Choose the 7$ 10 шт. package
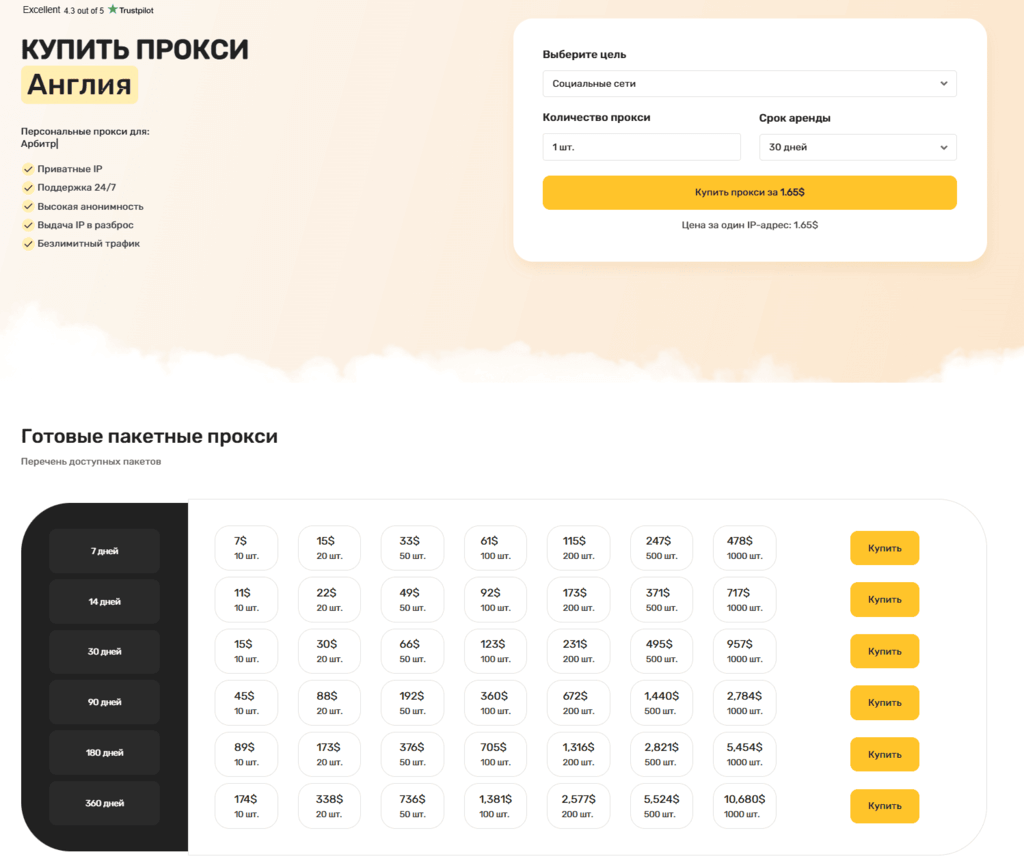Screen dimensions: 1024x863 (246, 548)
